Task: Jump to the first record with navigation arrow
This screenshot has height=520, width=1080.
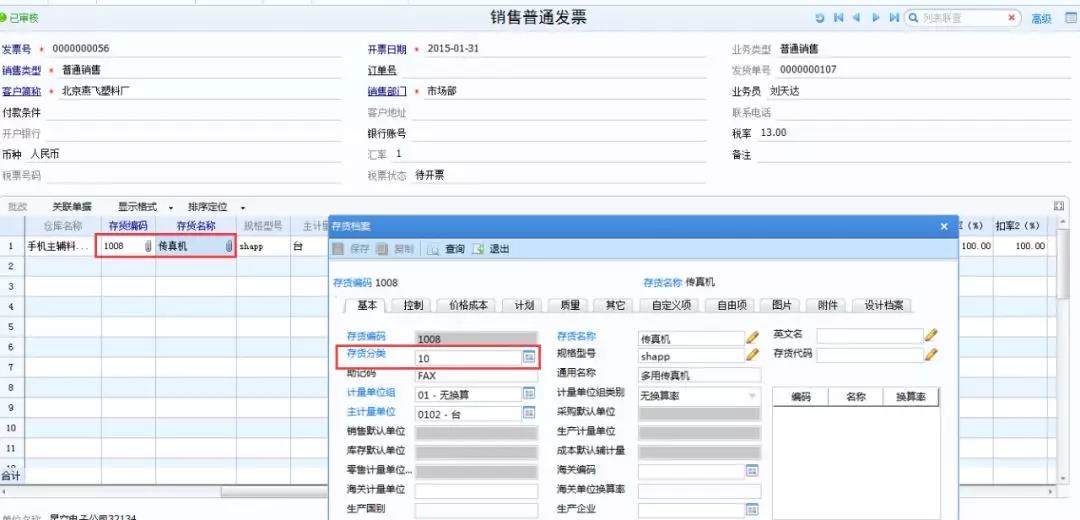Action: [838, 18]
